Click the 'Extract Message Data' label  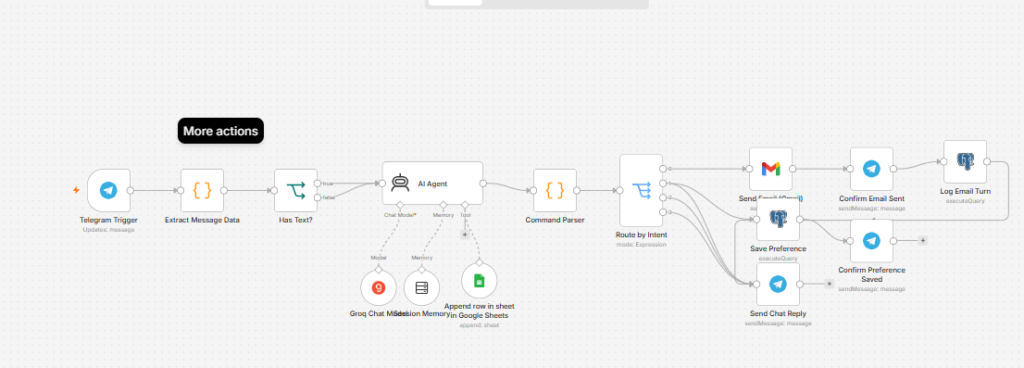(202, 221)
